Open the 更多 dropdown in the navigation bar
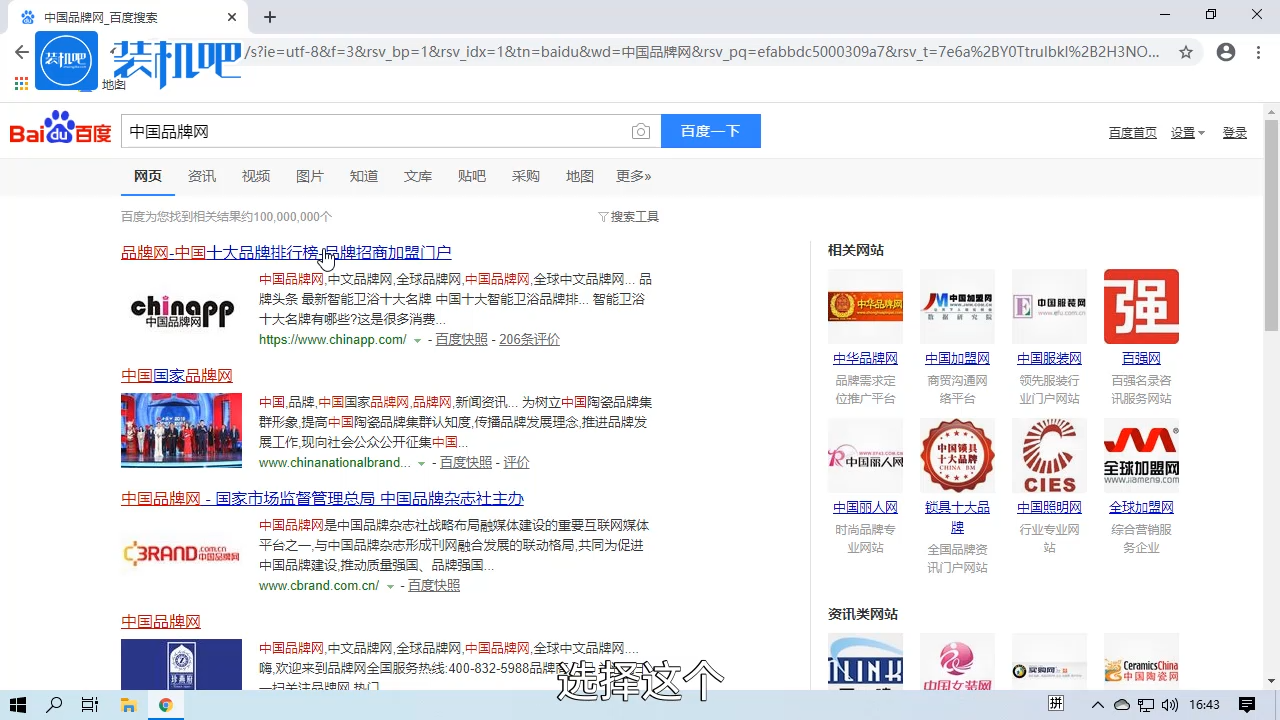The height and width of the screenshot is (720, 1280). tap(633, 176)
